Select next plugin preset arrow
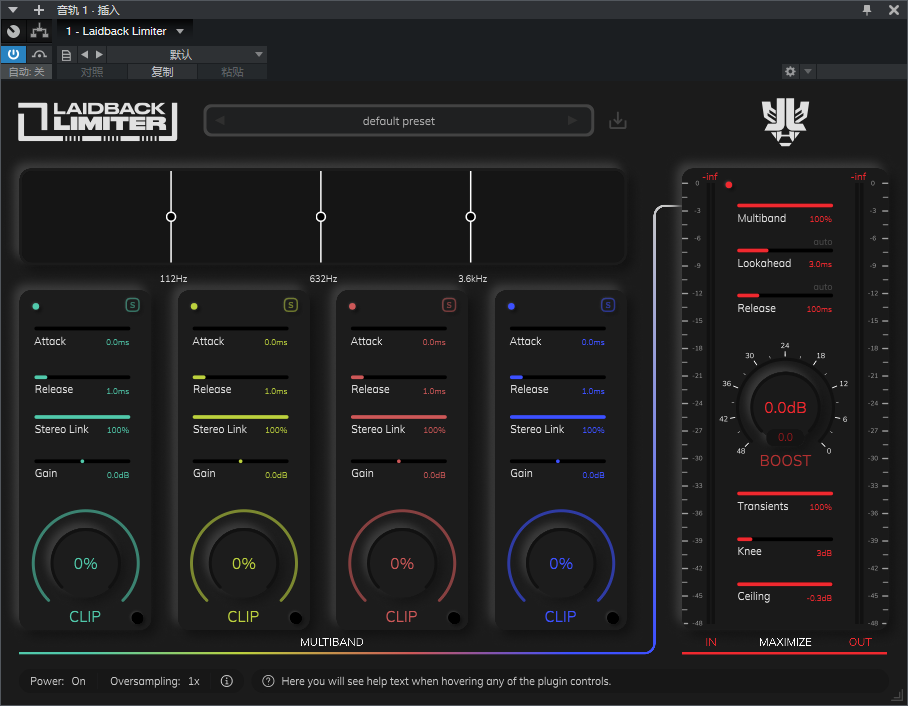Viewport: 908px width, 706px height. (572, 120)
